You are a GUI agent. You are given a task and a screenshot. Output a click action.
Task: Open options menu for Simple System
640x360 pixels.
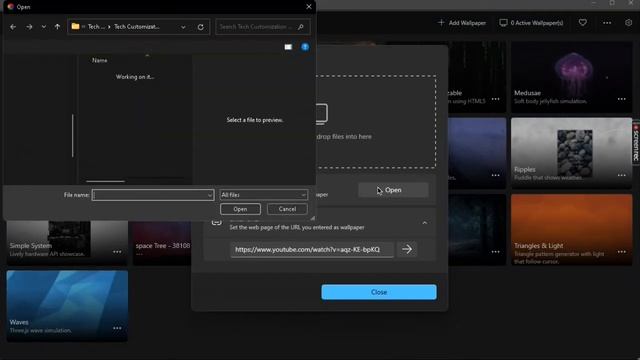pyautogui.click(x=117, y=252)
